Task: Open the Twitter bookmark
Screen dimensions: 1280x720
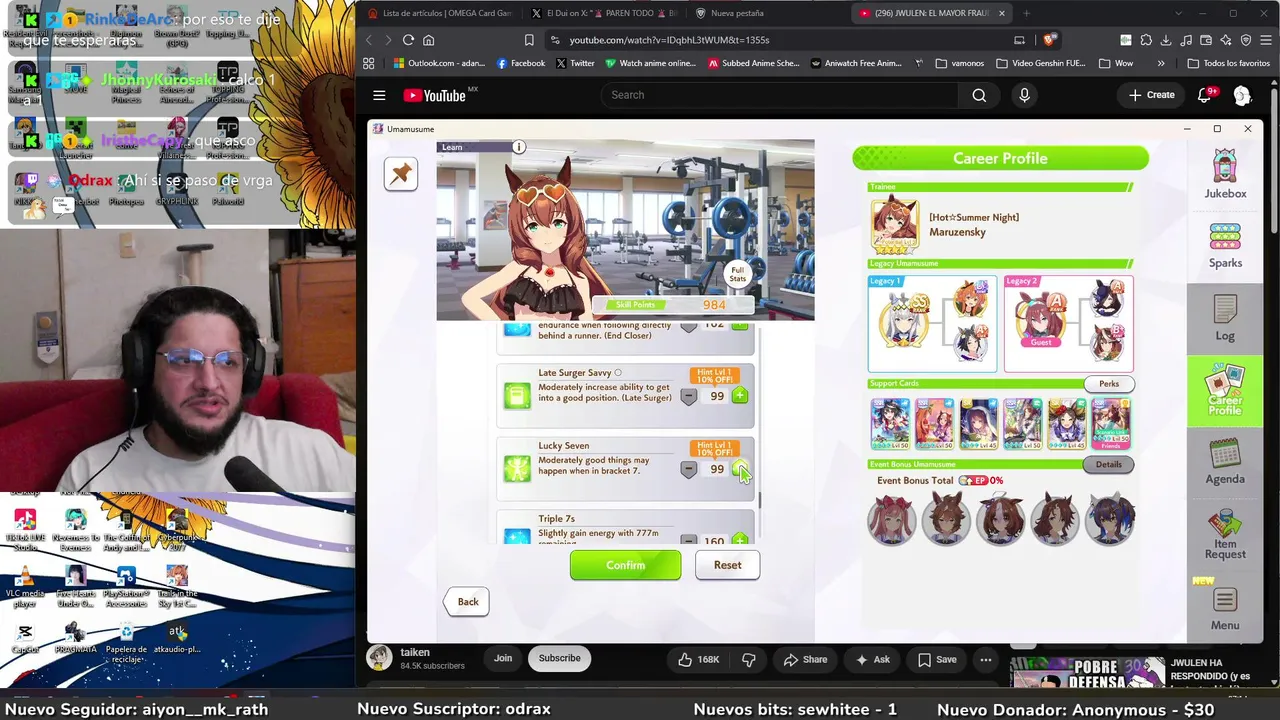Action: coord(576,63)
